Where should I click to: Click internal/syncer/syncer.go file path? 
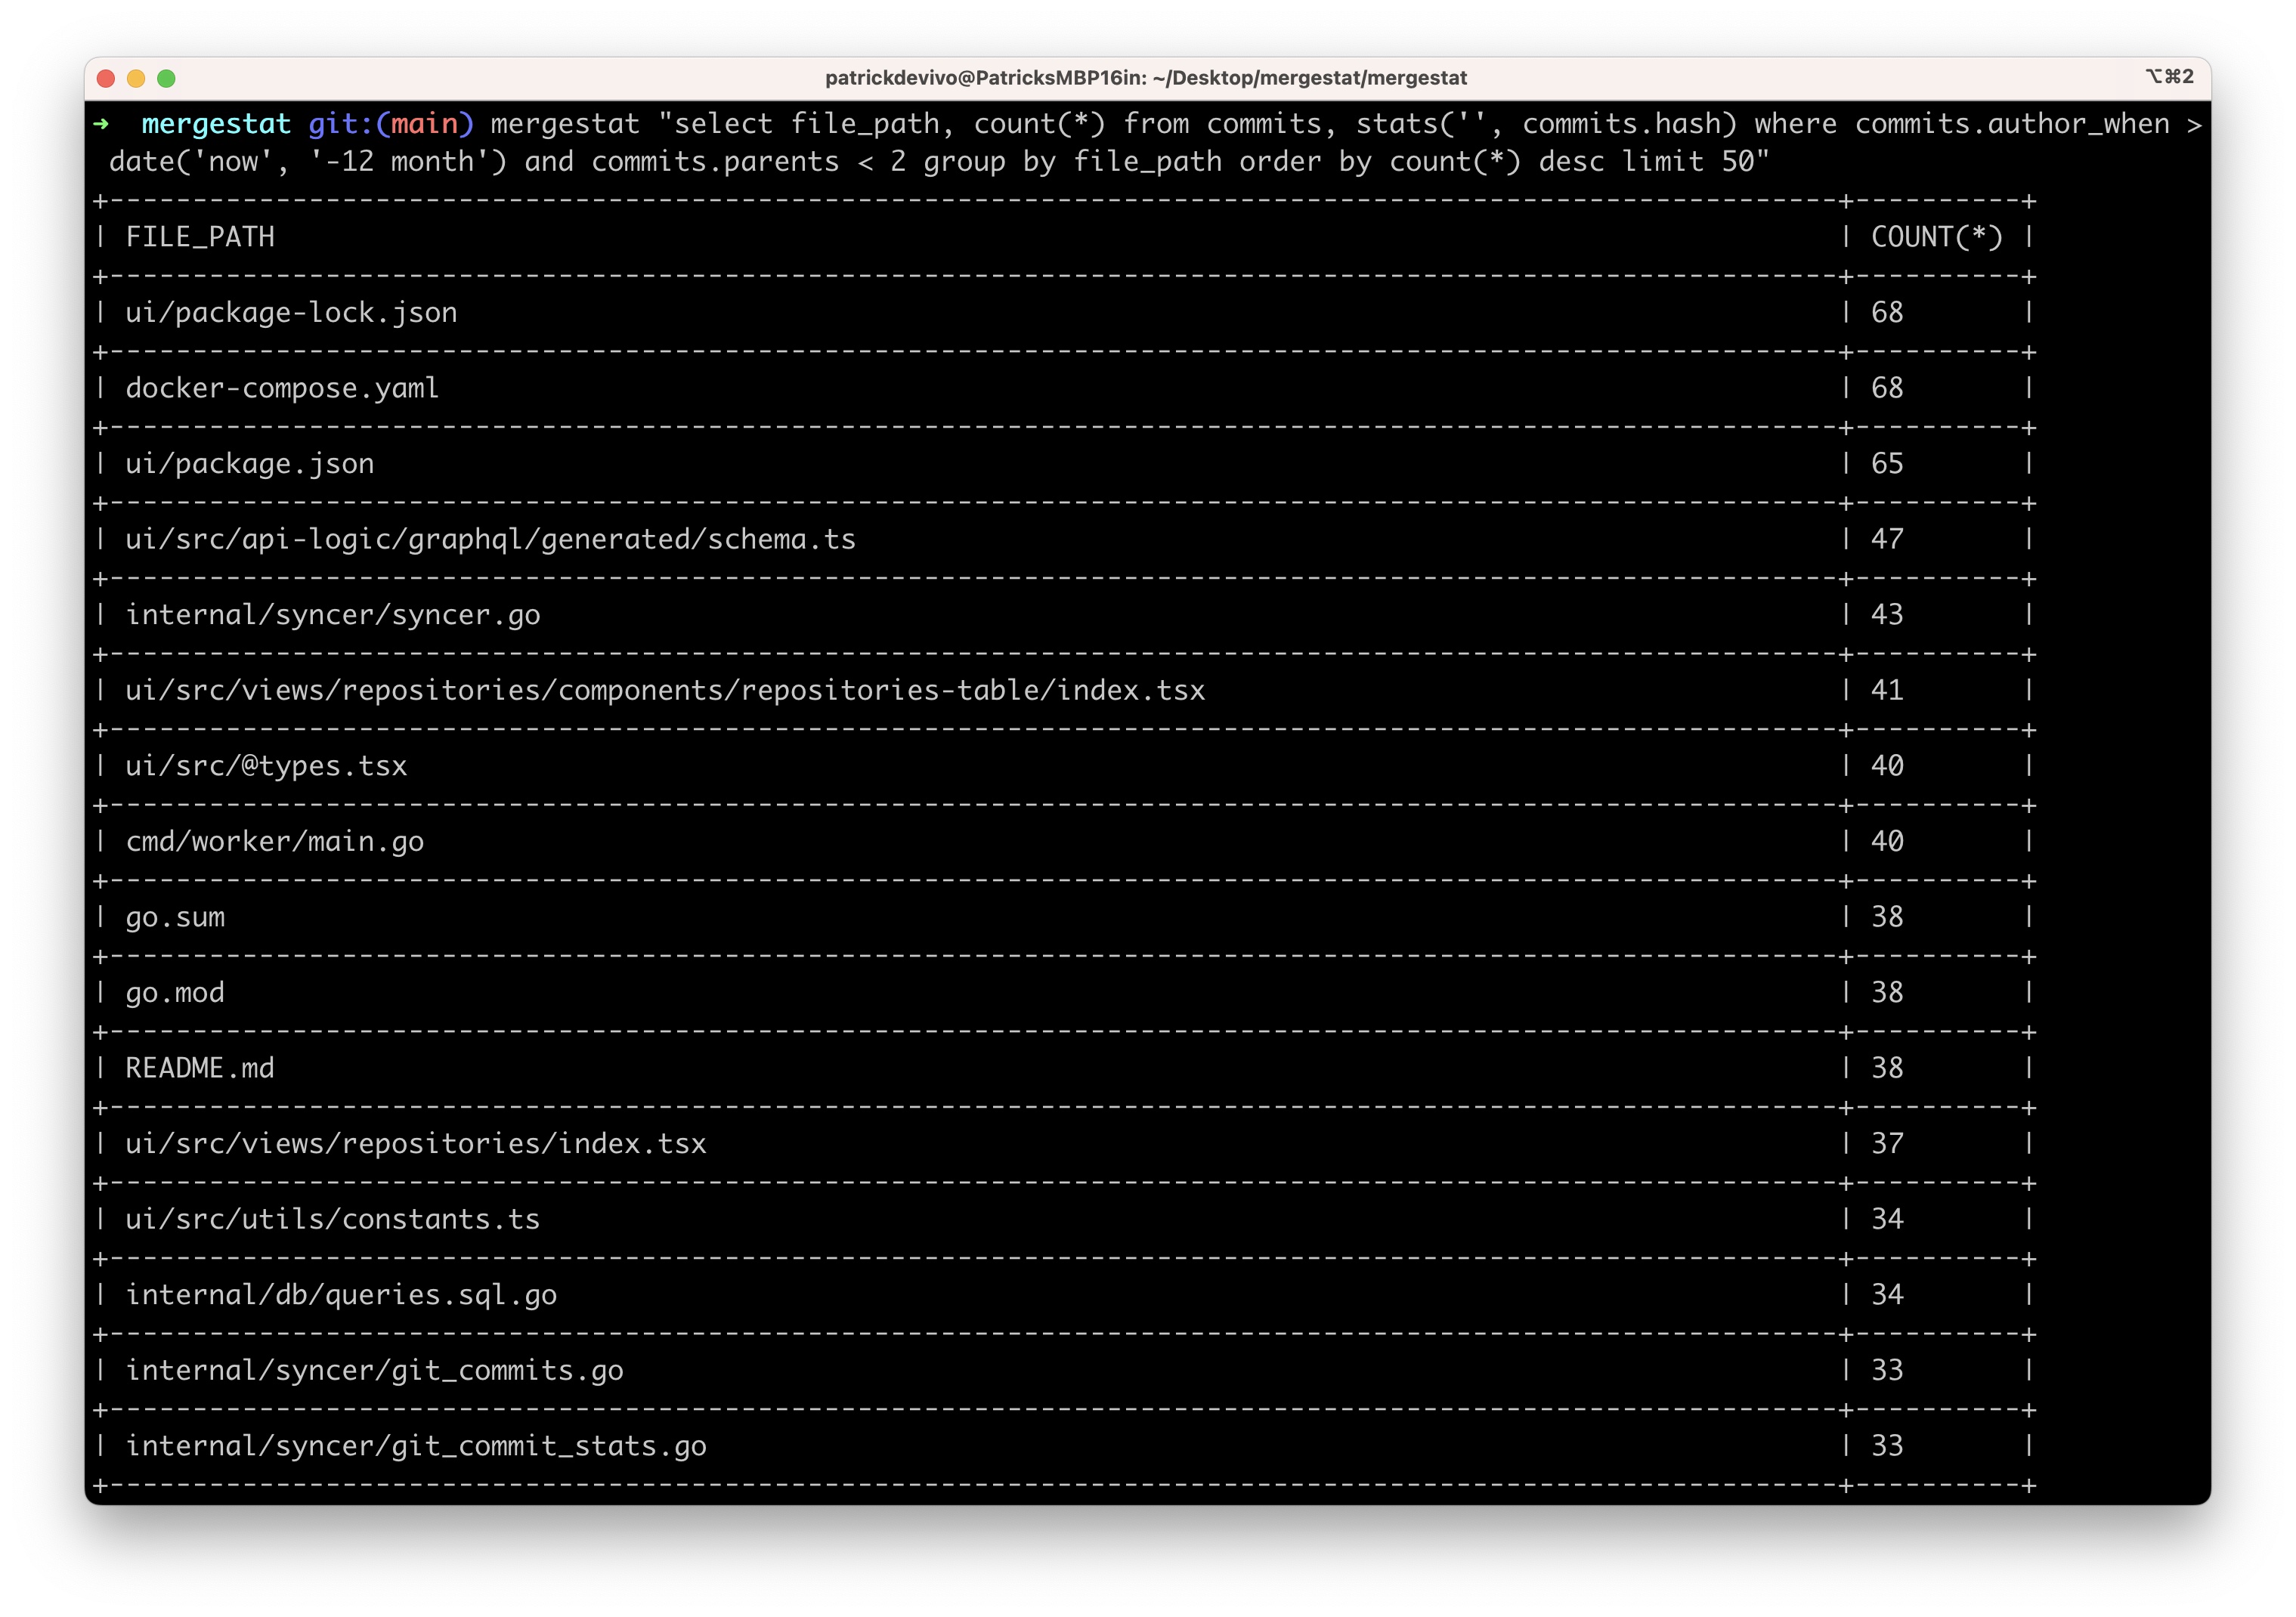pyautogui.click(x=333, y=615)
